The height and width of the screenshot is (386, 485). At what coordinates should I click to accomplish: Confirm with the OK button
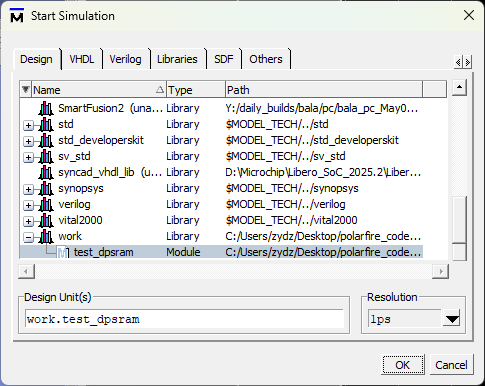pos(403,365)
